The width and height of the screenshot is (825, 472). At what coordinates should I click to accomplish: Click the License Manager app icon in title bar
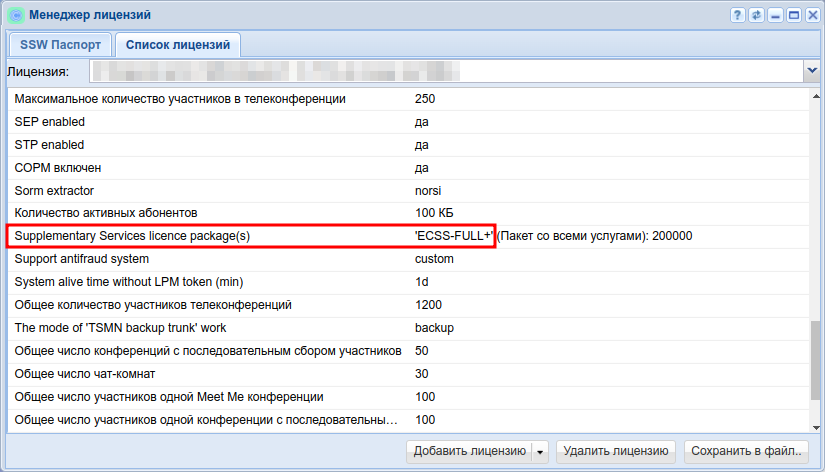(15, 15)
